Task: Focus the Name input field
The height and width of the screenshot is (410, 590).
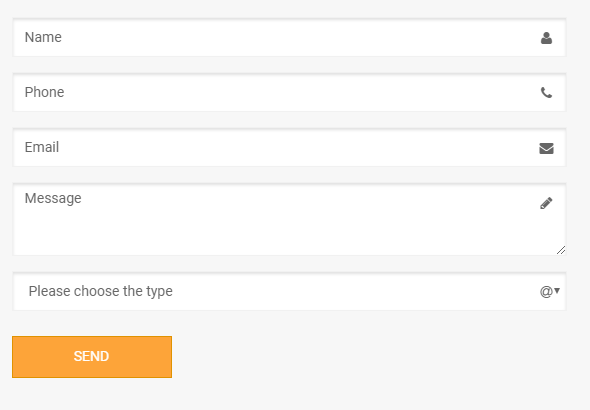Action: [x=289, y=38]
